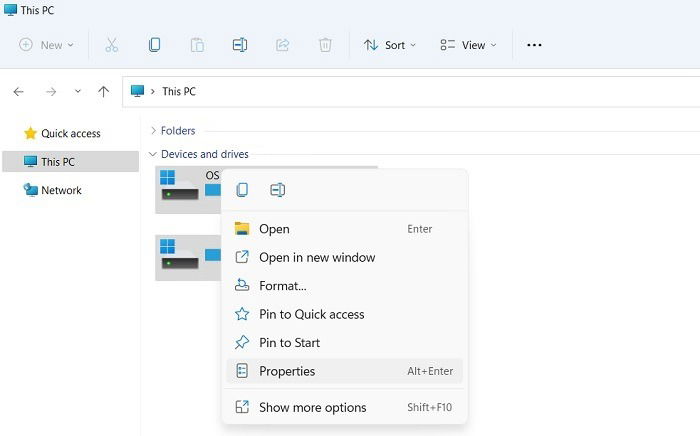Open the New dropdown button
Screen dimensions: 700x436
pyautogui.click(x=46, y=45)
